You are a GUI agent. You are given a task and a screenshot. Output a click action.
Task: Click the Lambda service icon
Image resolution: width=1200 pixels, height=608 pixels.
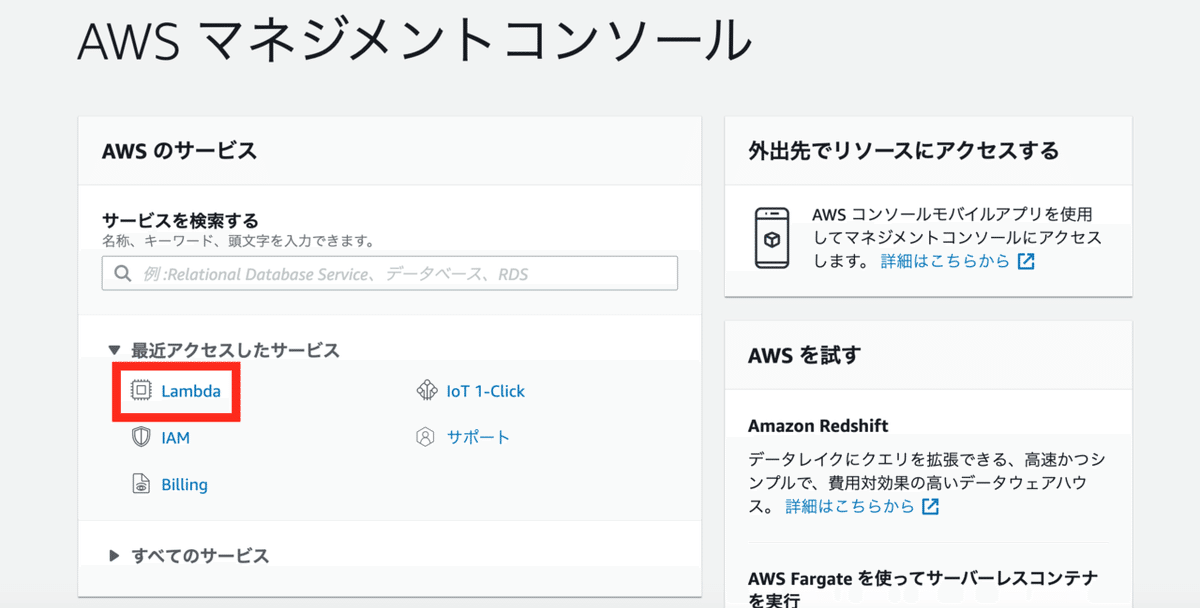pos(141,390)
